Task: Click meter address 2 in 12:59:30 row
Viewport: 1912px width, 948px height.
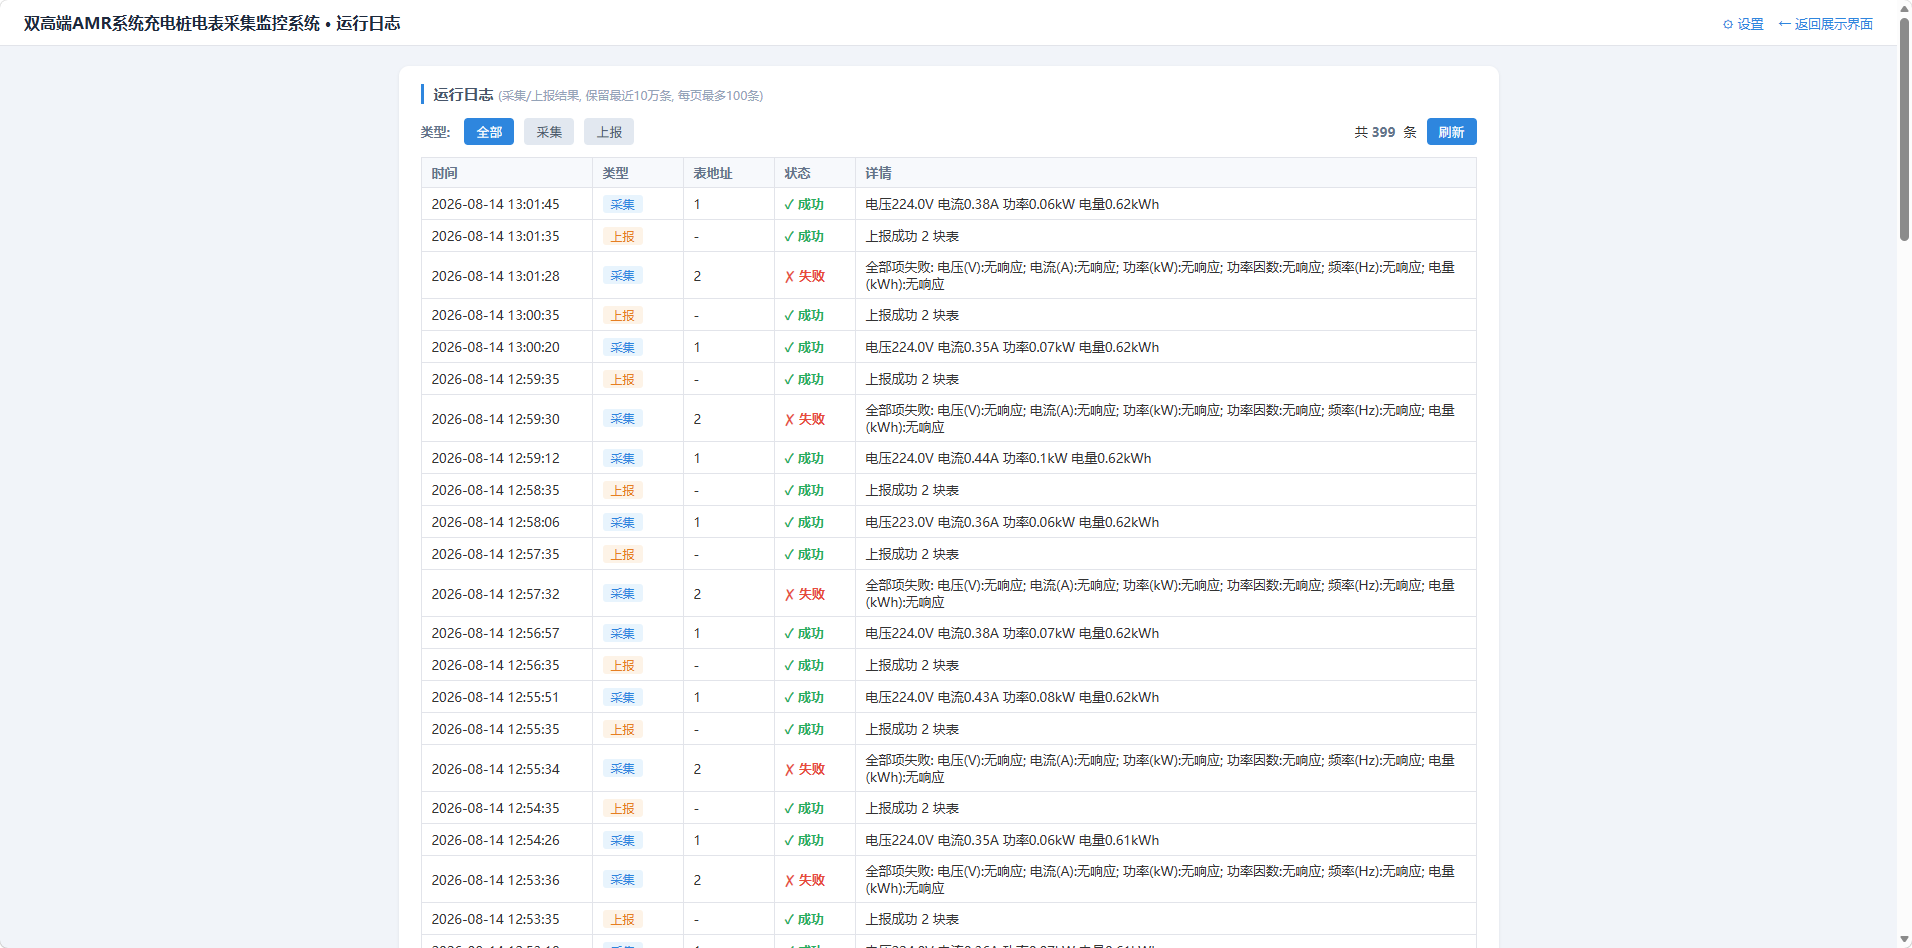Action: pos(697,419)
